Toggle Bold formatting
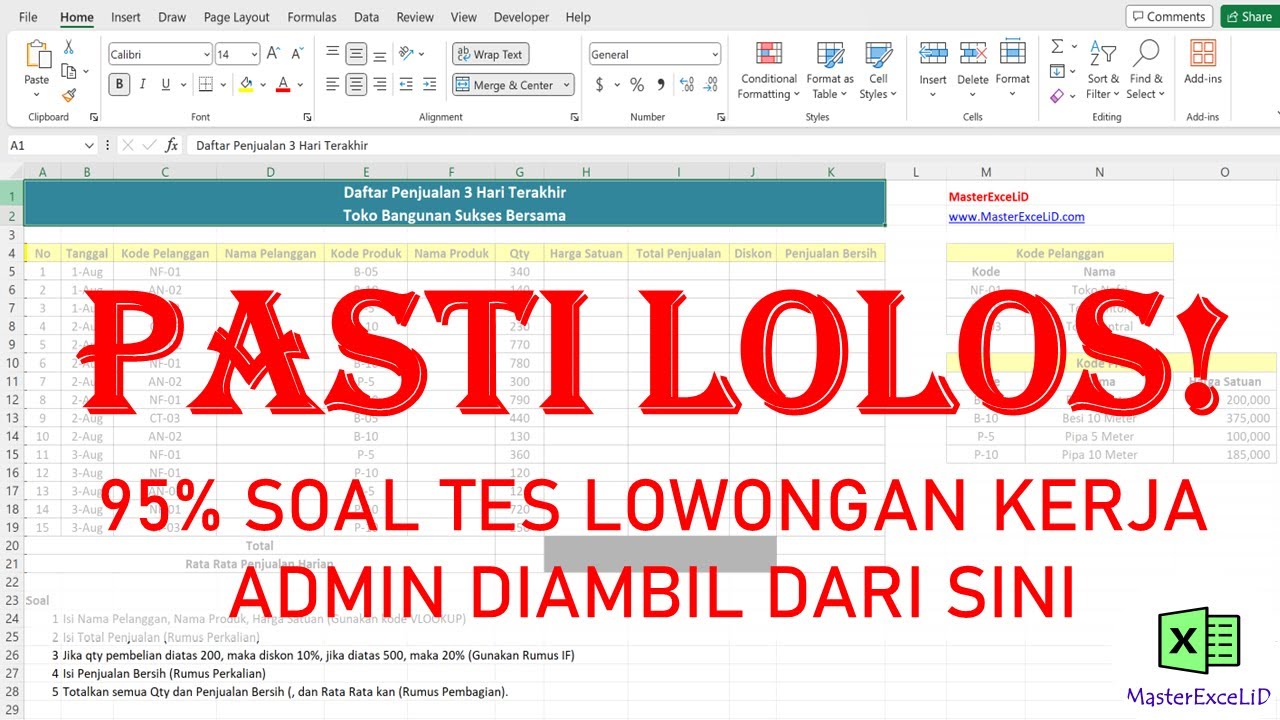1280x720 pixels. (119, 85)
